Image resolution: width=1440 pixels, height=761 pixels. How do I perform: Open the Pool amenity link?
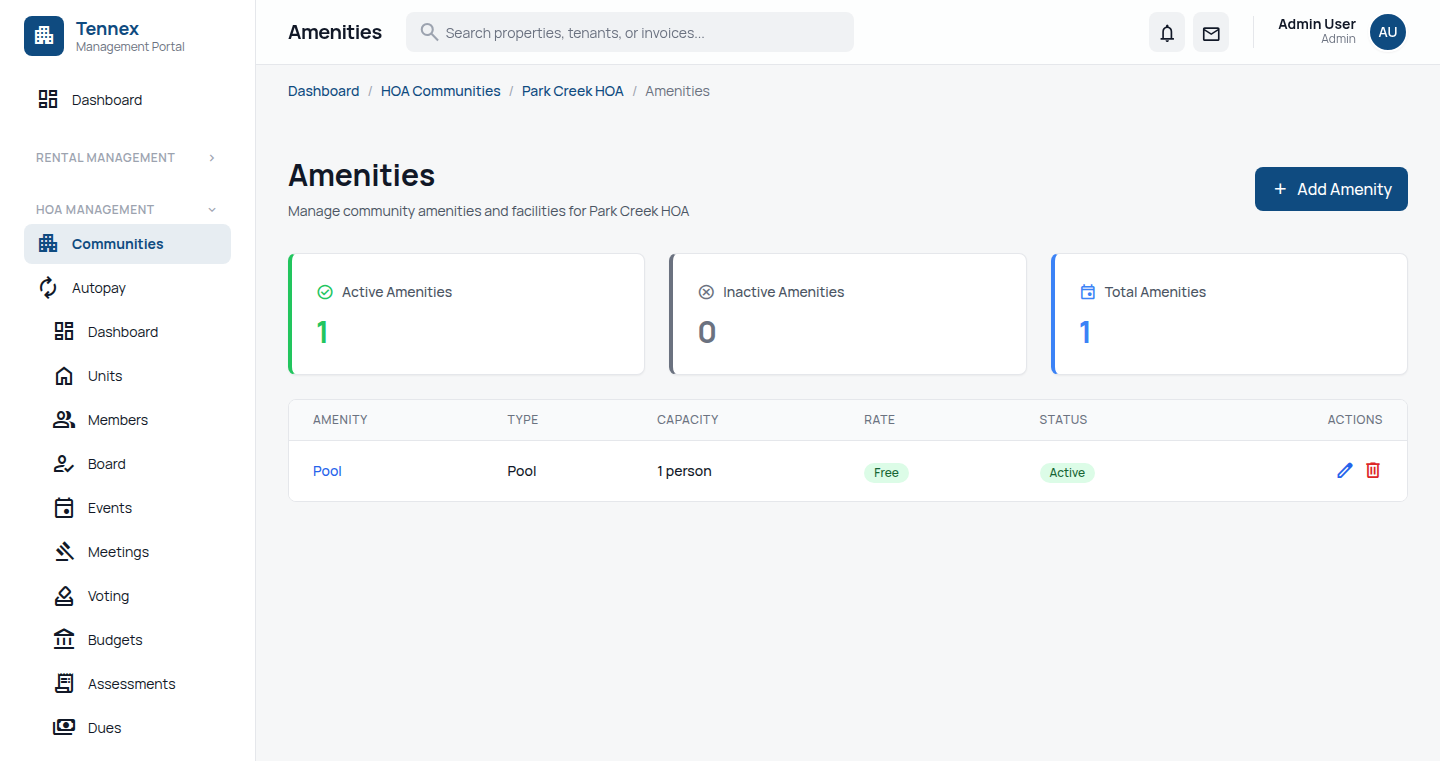pos(327,471)
